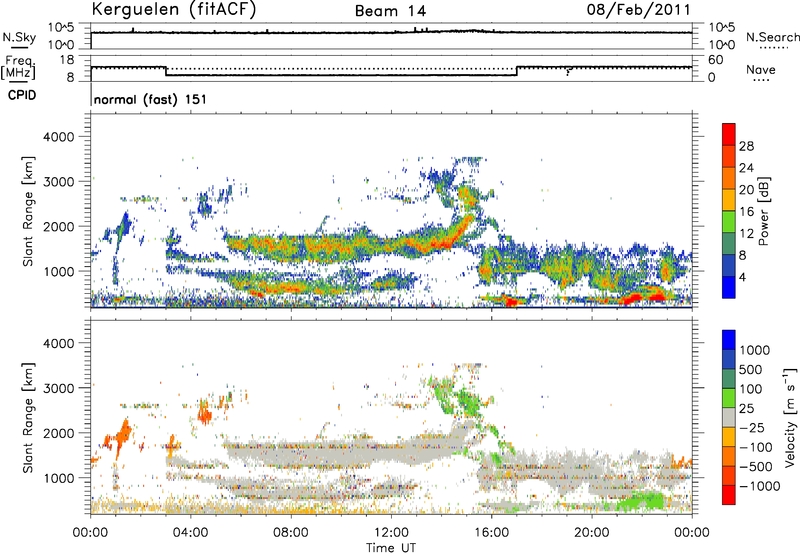The image size is (800, 554).
Task: Click the "2000" tick of the power panel
Action: tap(59, 226)
